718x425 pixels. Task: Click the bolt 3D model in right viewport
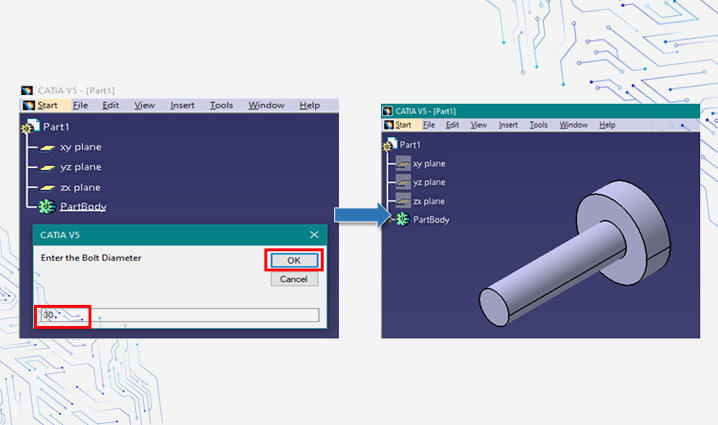(x=577, y=256)
